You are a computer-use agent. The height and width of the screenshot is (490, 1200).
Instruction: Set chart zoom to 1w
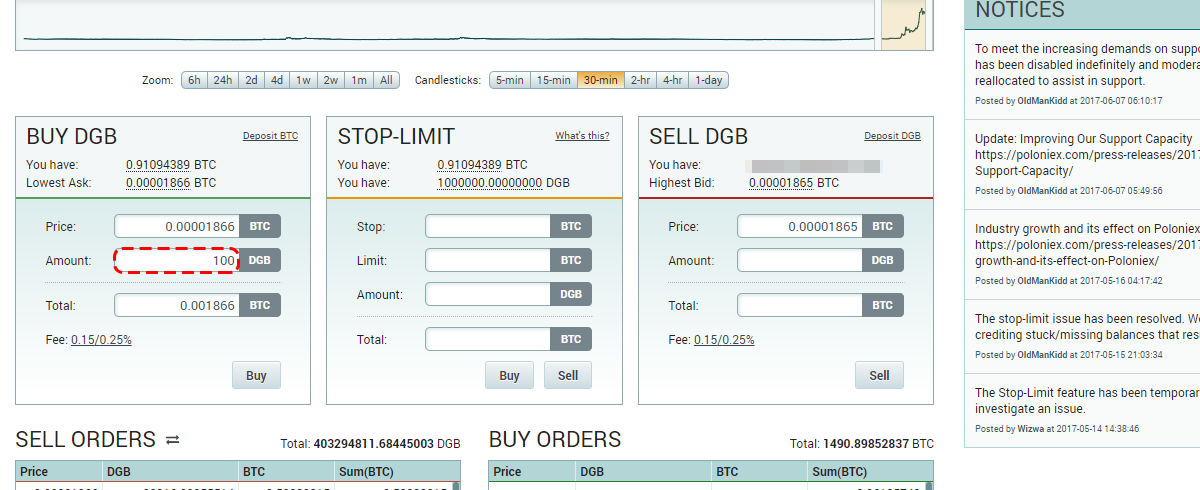click(x=303, y=80)
